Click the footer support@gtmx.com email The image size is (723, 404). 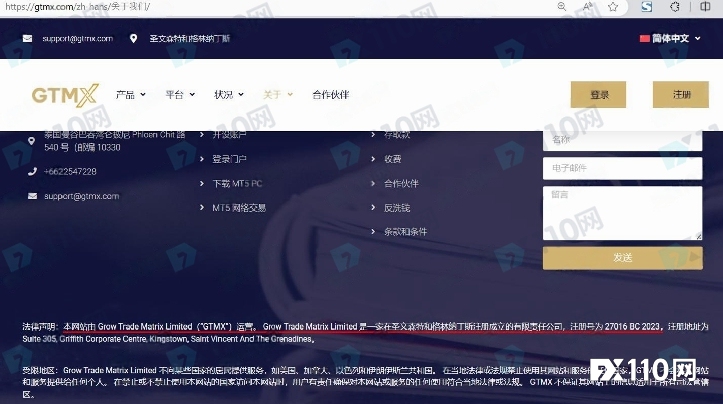click(x=82, y=196)
